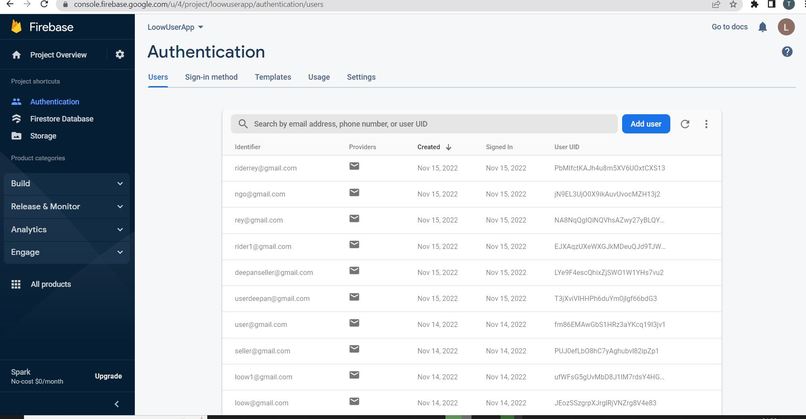This screenshot has height=419, width=806.
Task: Open Storage in the sidebar
Action: (x=43, y=136)
